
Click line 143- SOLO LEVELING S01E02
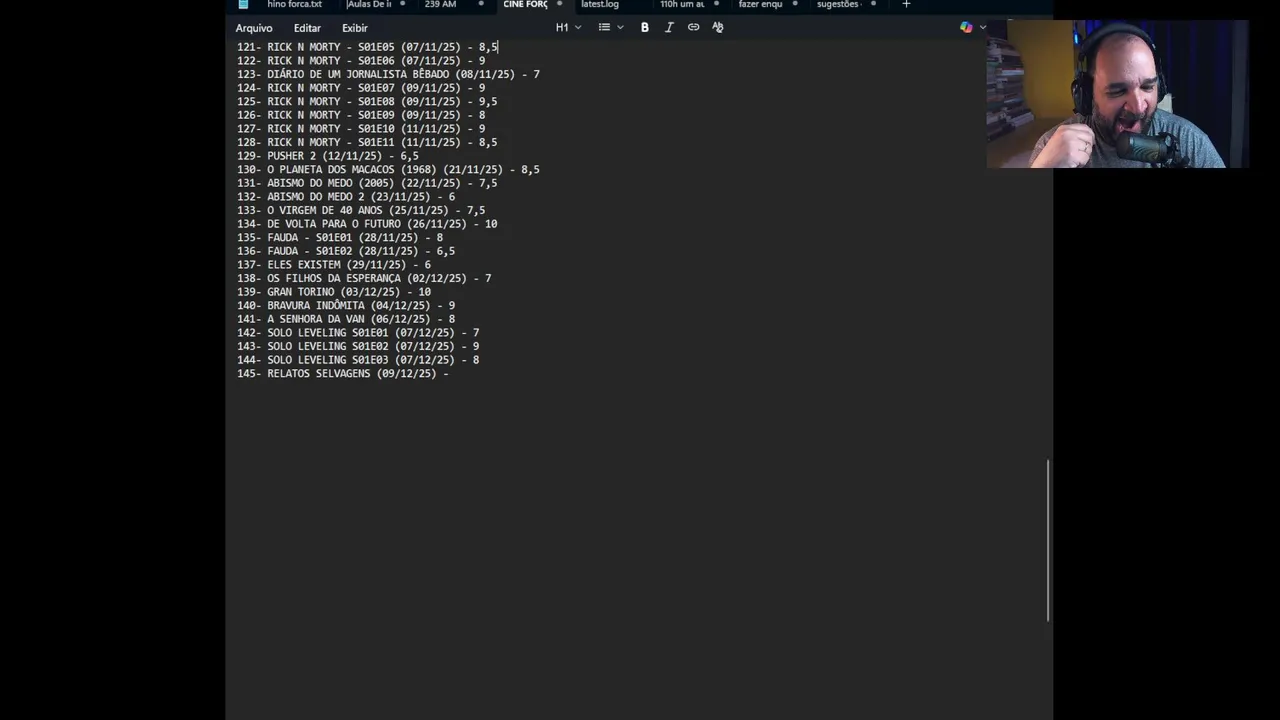click(x=358, y=347)
